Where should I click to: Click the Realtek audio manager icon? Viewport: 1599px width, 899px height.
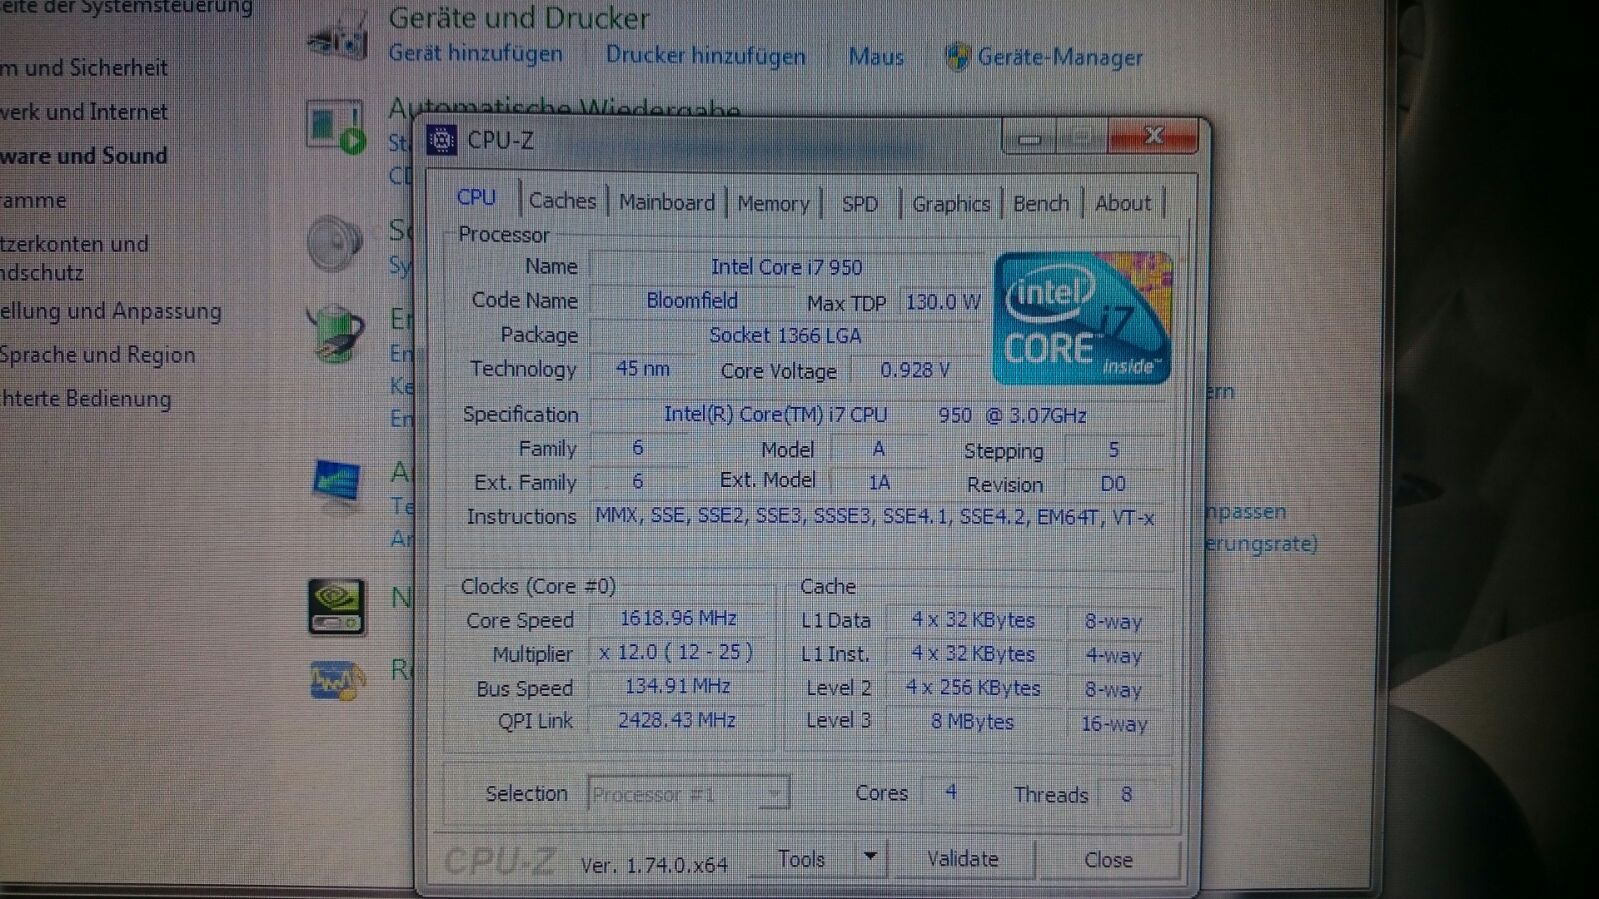(337, 680)
